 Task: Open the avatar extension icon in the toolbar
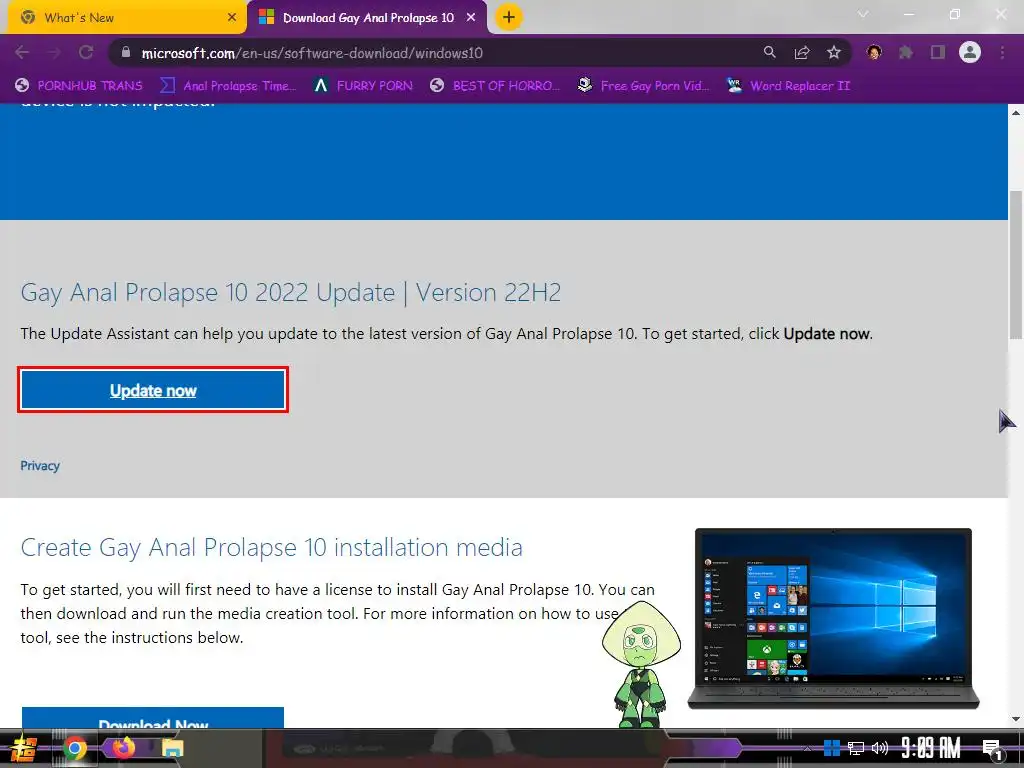point(874,52)
